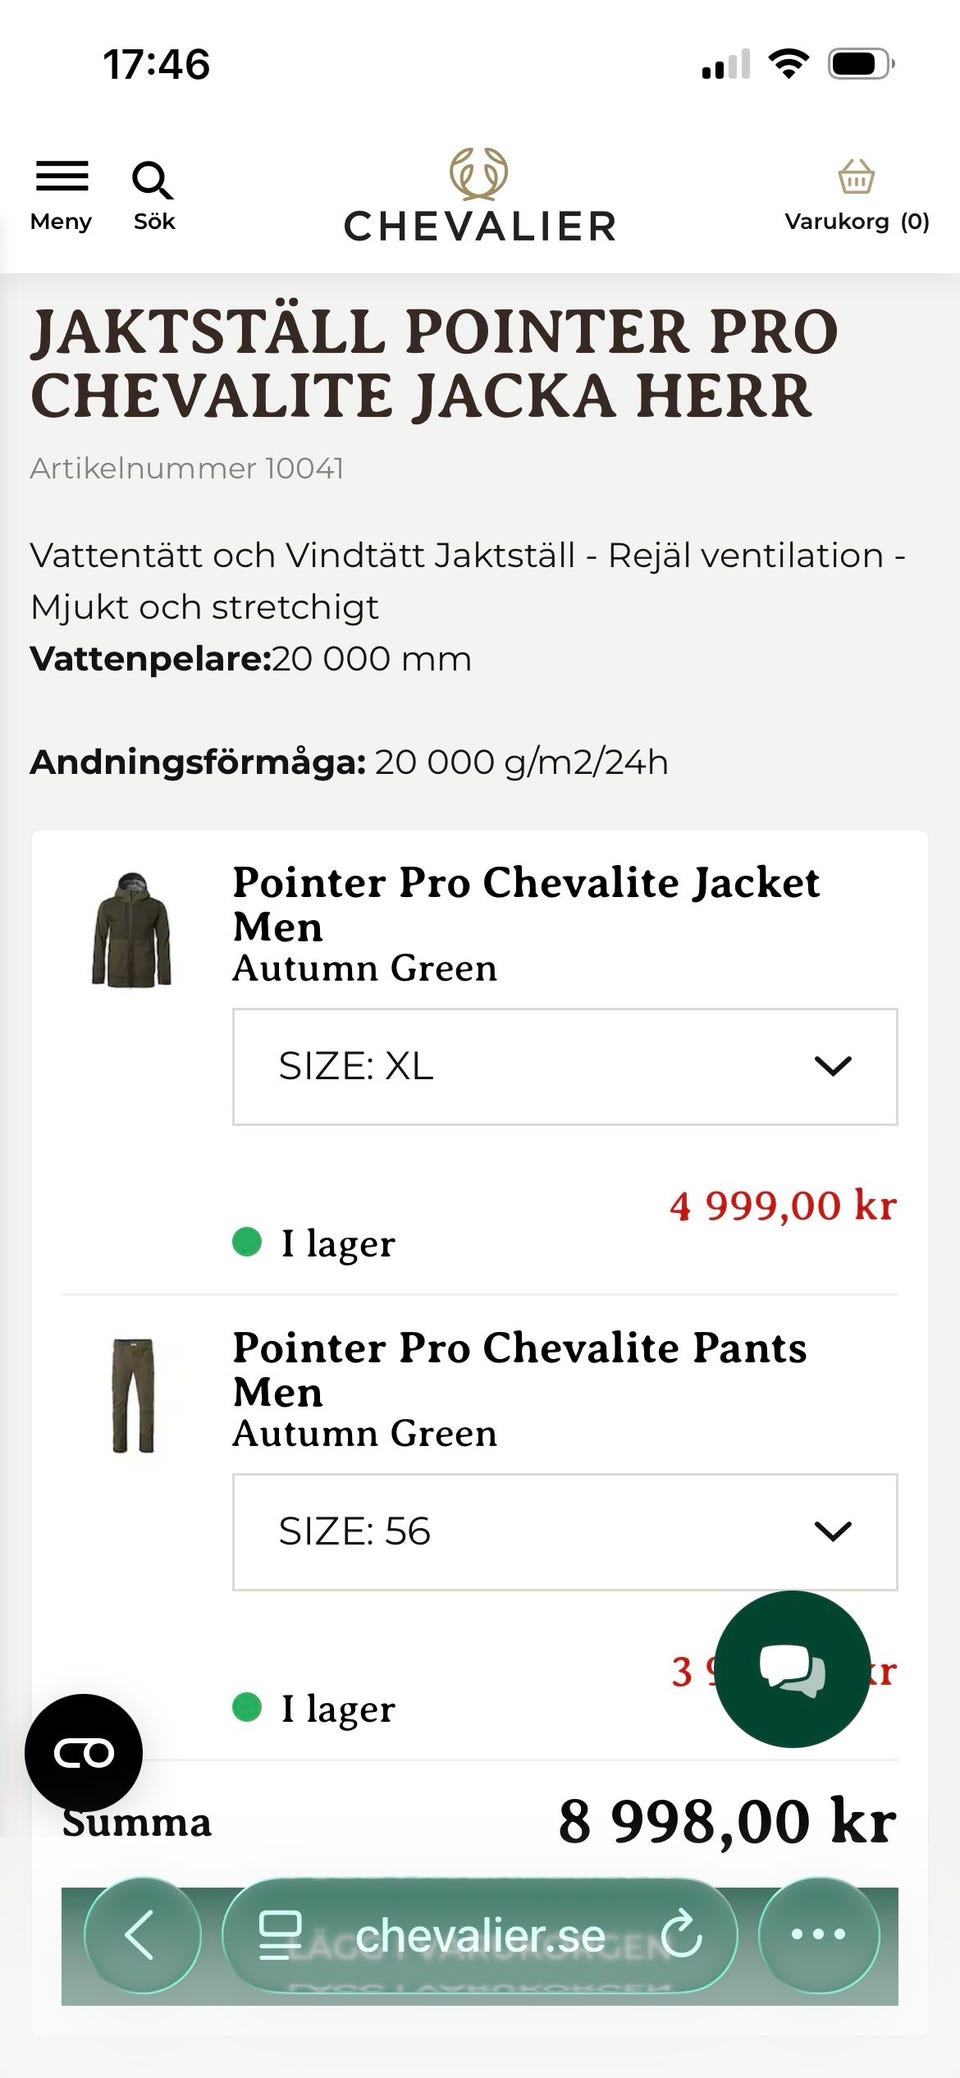Click the Chevalier logo

click(479, 198)
